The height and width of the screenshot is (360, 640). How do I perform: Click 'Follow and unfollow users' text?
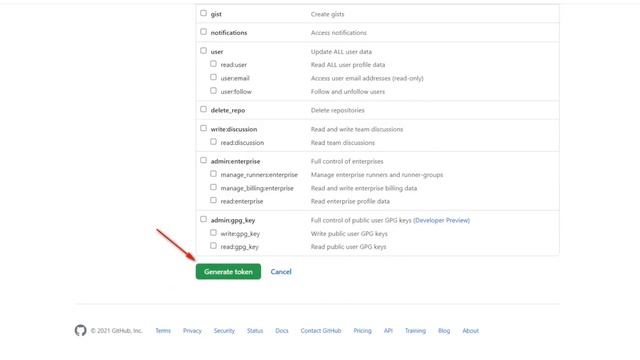(348, 92)
